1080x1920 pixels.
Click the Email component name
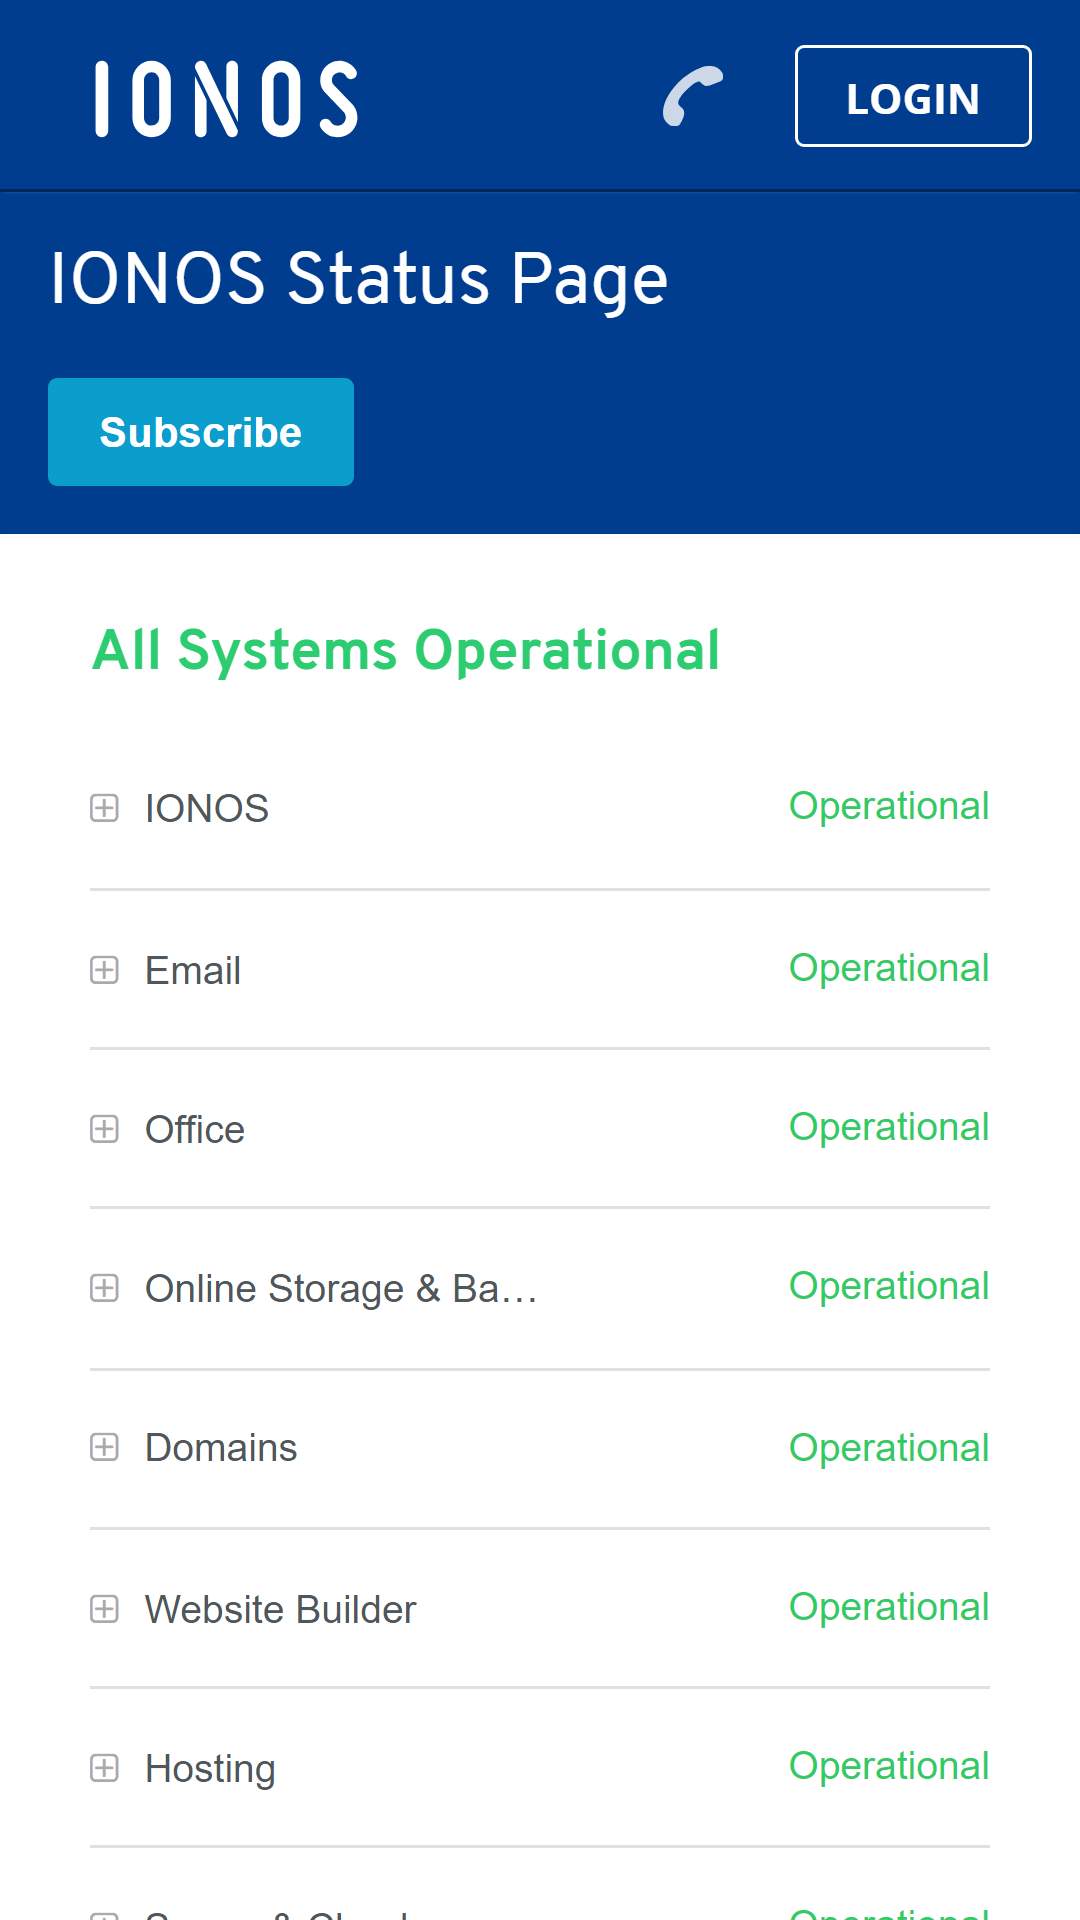click(193, 970)
